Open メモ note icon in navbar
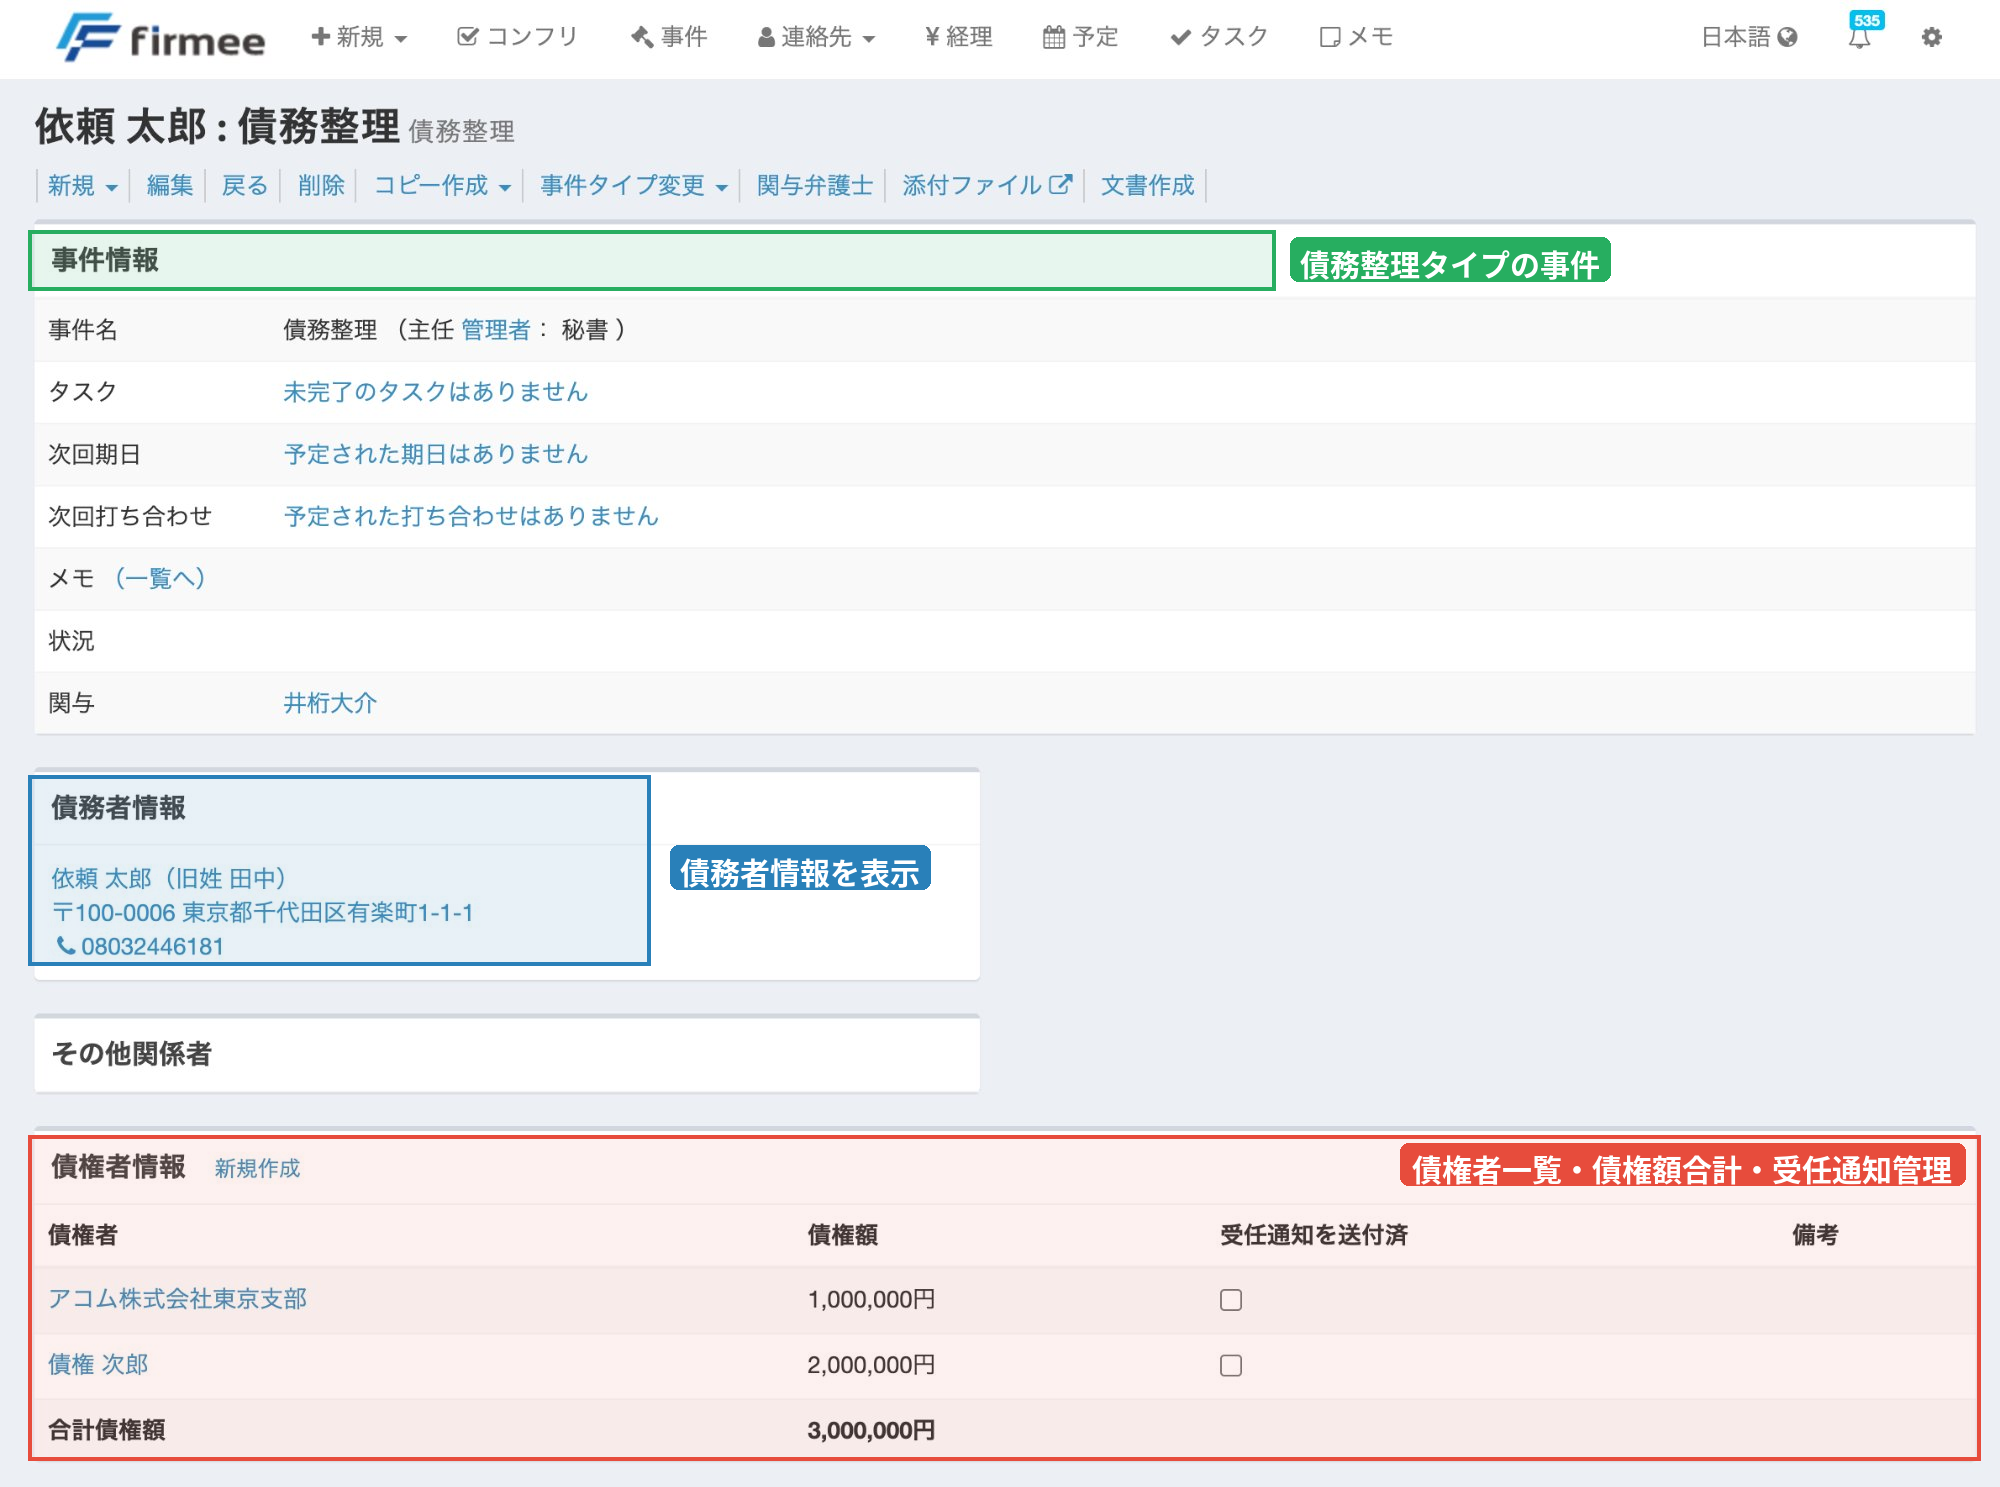 click(x=1329, y=37)
